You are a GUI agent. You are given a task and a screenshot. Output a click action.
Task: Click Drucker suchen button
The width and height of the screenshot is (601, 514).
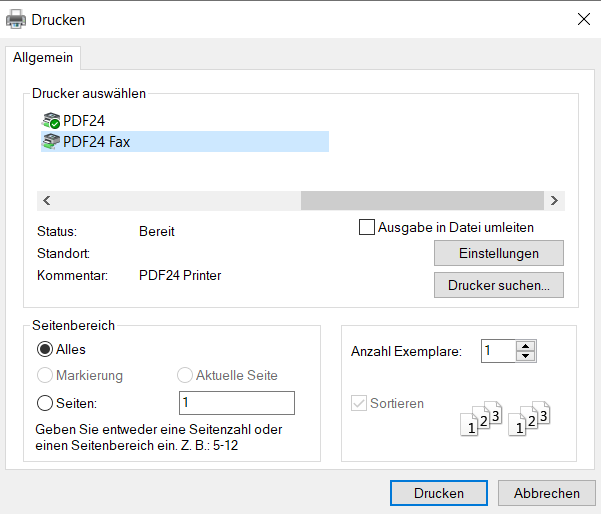click(499, 285)
